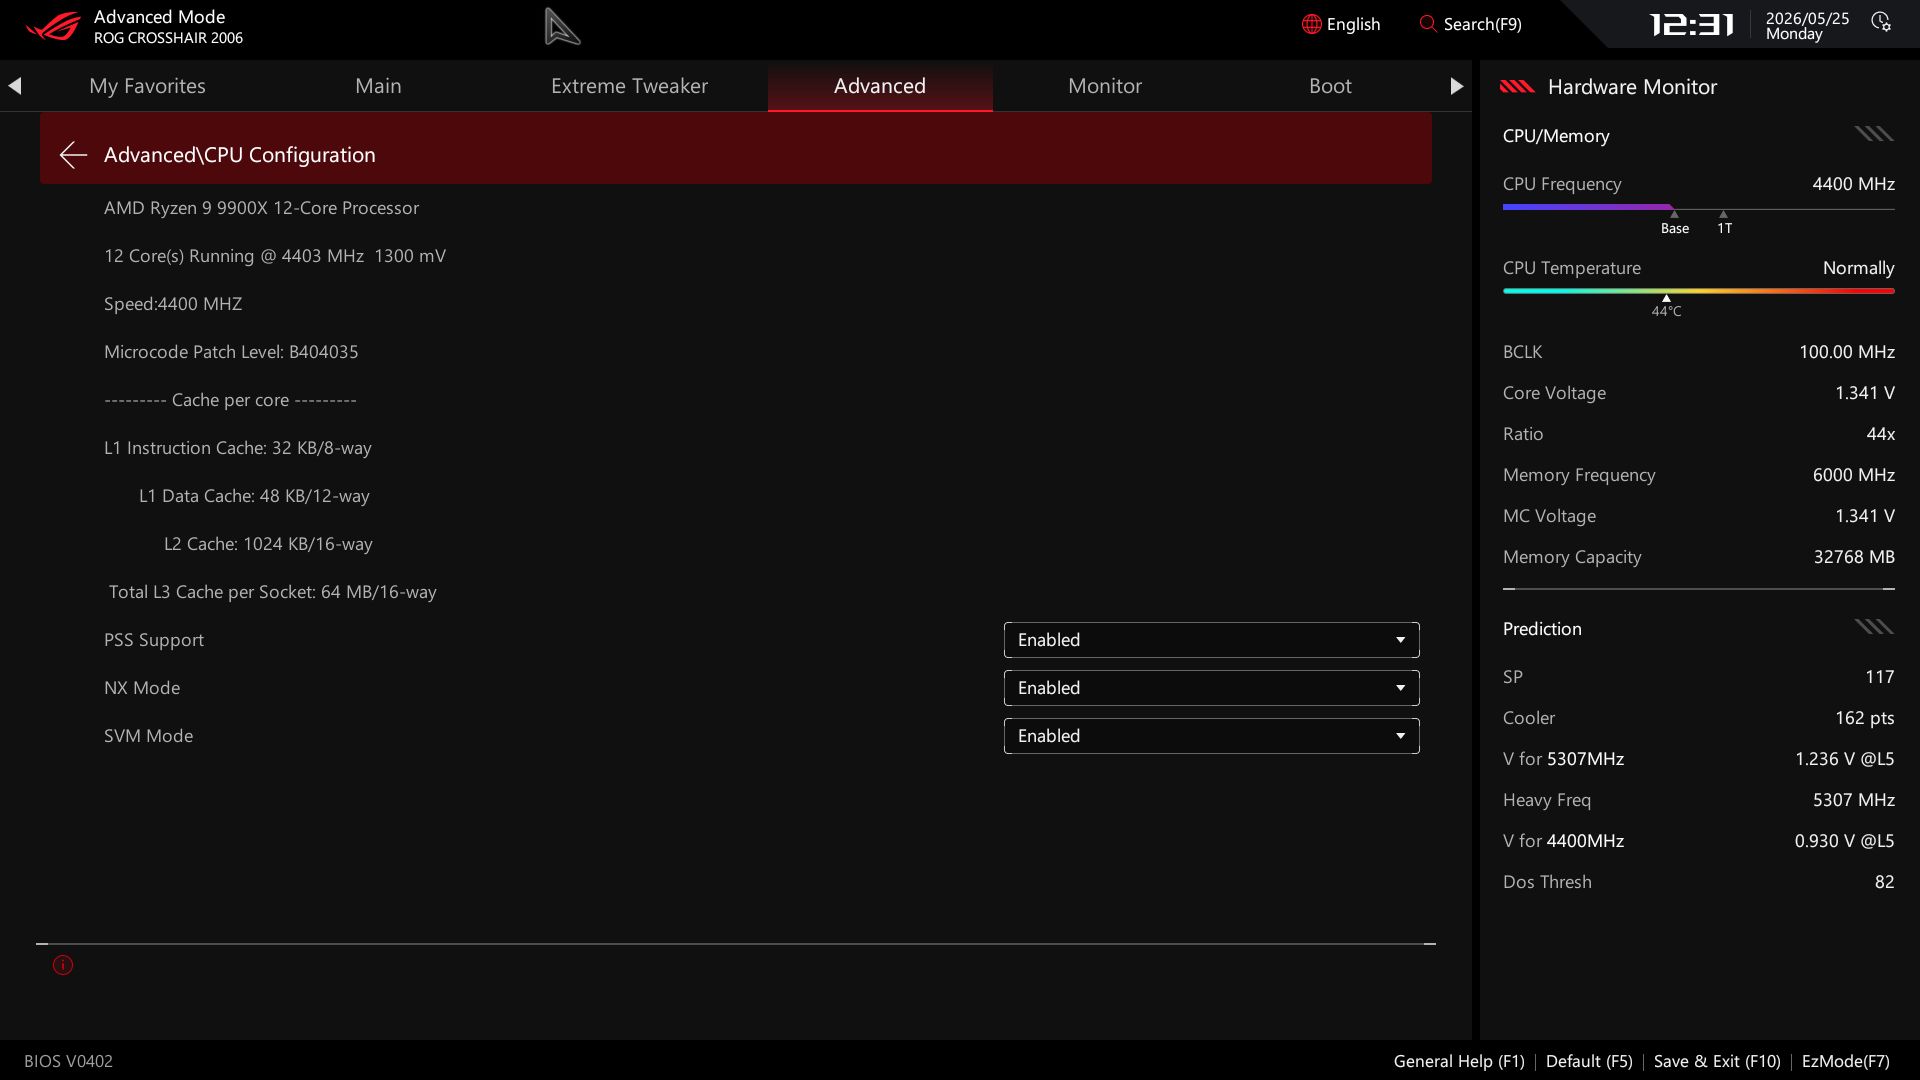Click the Hardware Monitor stripes icon

click(1517, 87)
